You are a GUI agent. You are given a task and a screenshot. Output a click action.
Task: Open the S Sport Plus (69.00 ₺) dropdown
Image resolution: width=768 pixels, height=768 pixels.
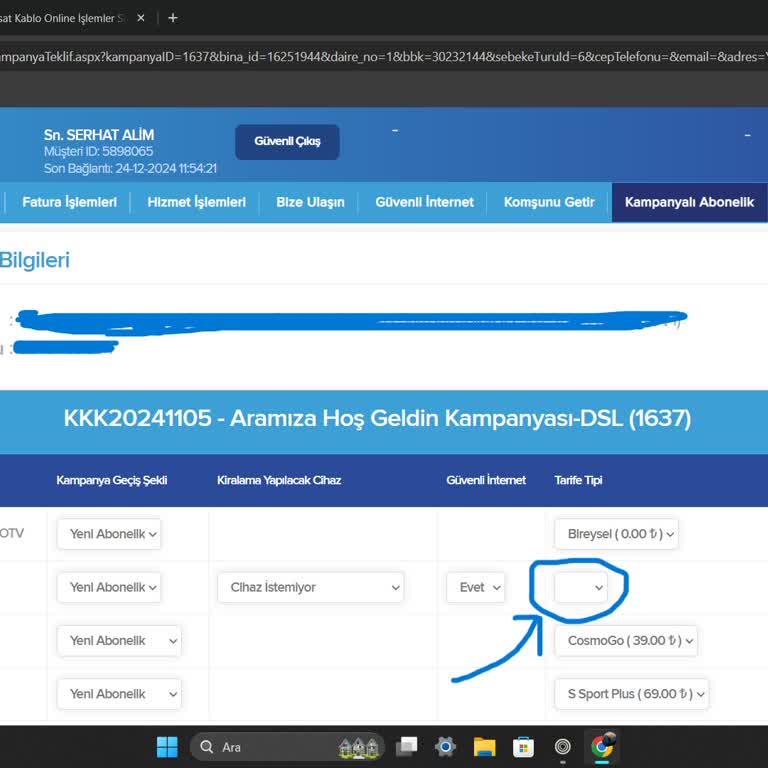[631, 694]
